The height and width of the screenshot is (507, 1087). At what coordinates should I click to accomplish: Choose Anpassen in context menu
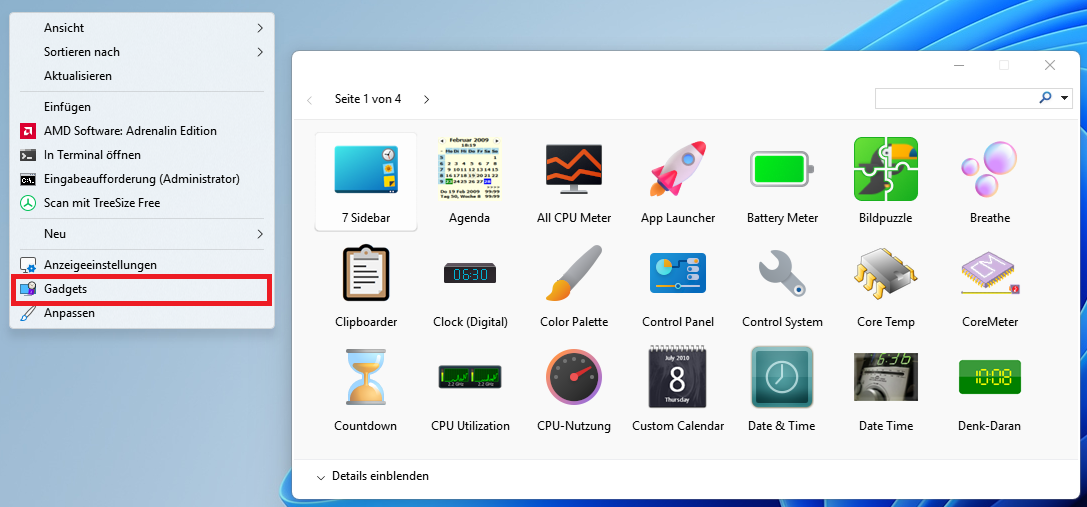point(142,313)
